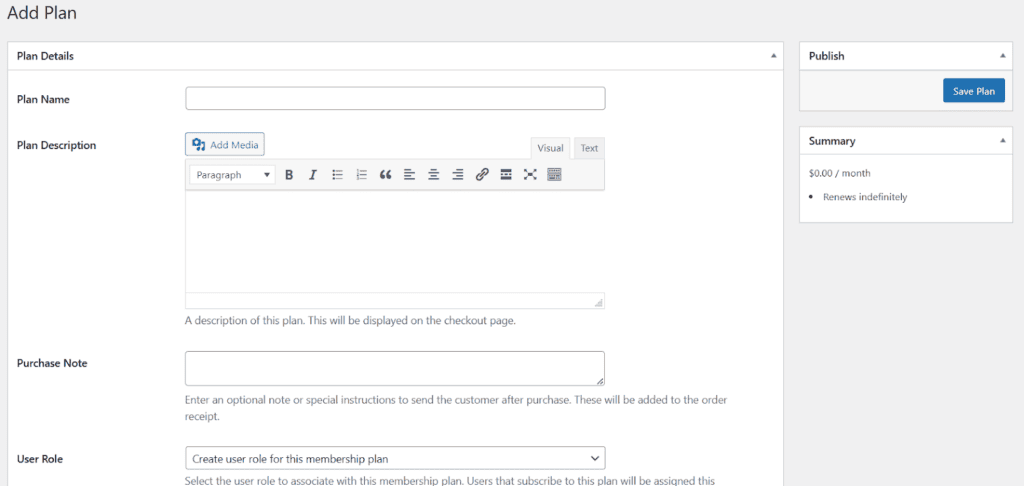1024x486 pixels.
Task: Click inside the Plan Description editor area
Action: 394,241
